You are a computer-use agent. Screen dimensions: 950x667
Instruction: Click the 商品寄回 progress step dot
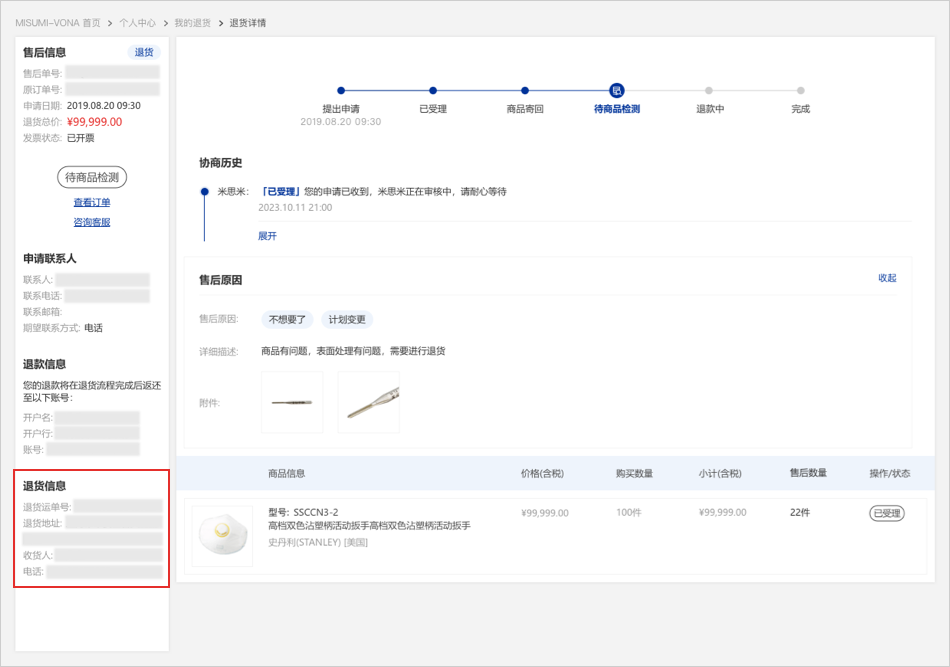[x=525, y=91]
